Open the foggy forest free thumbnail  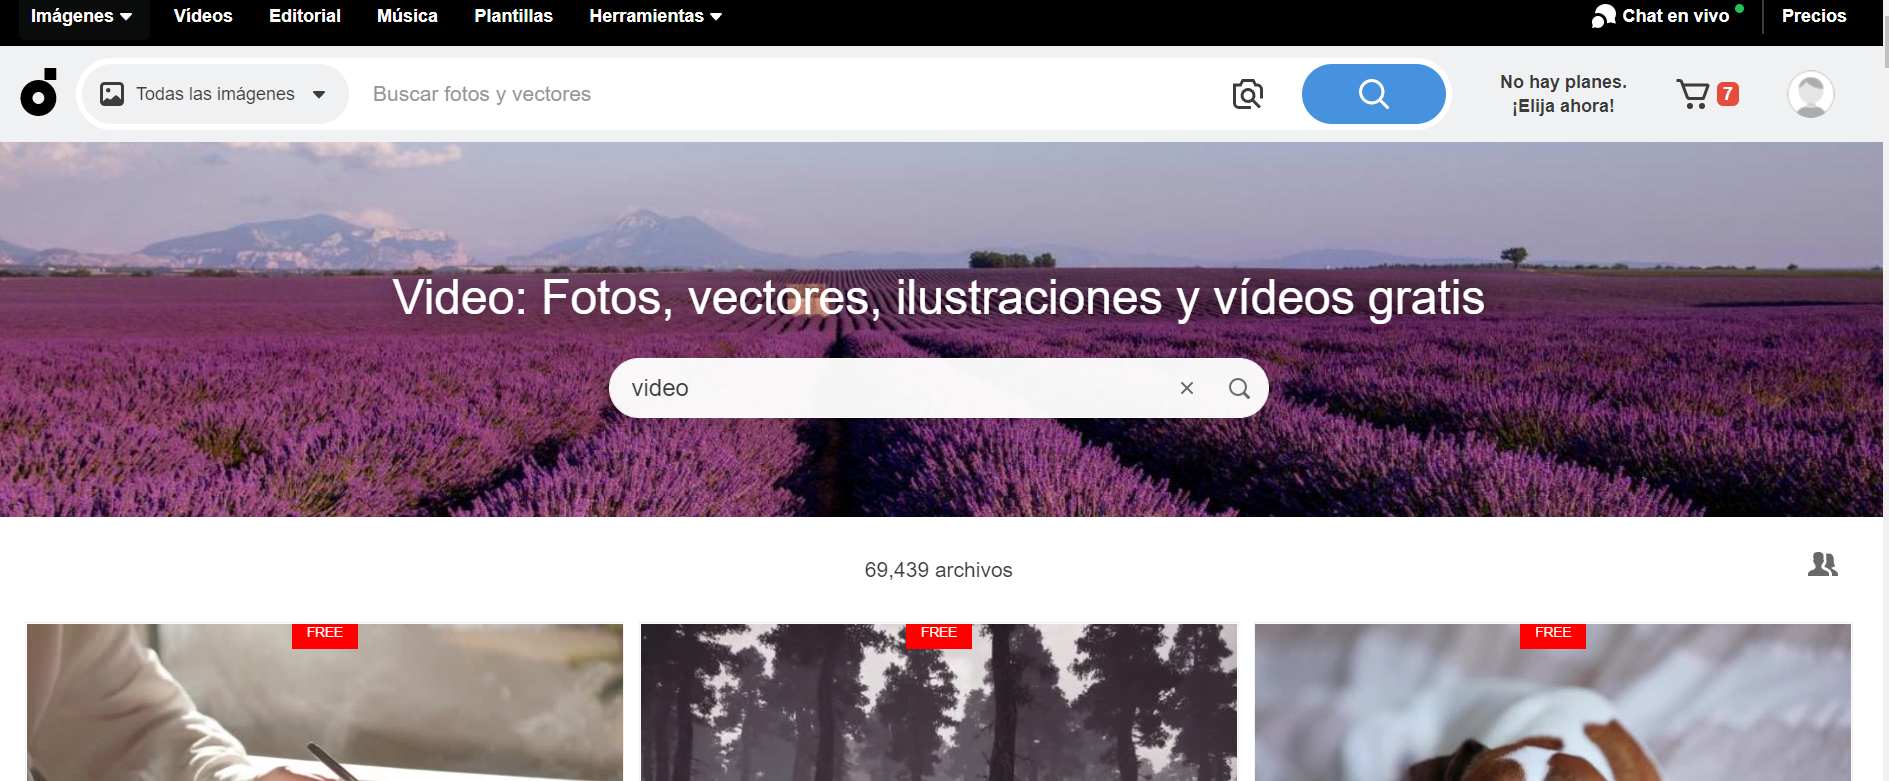click(x=939, y=703)
